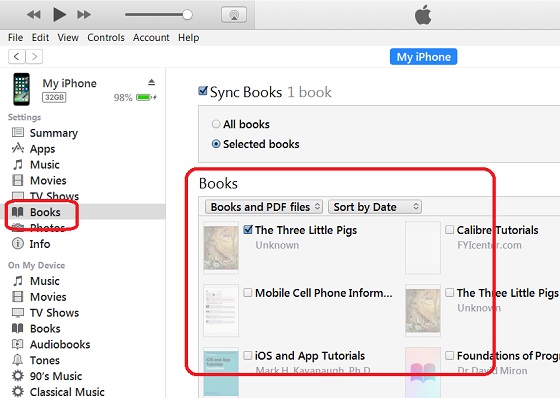Click Books icon under On My Device
560x398 pixels.
(x=18, y=328)
